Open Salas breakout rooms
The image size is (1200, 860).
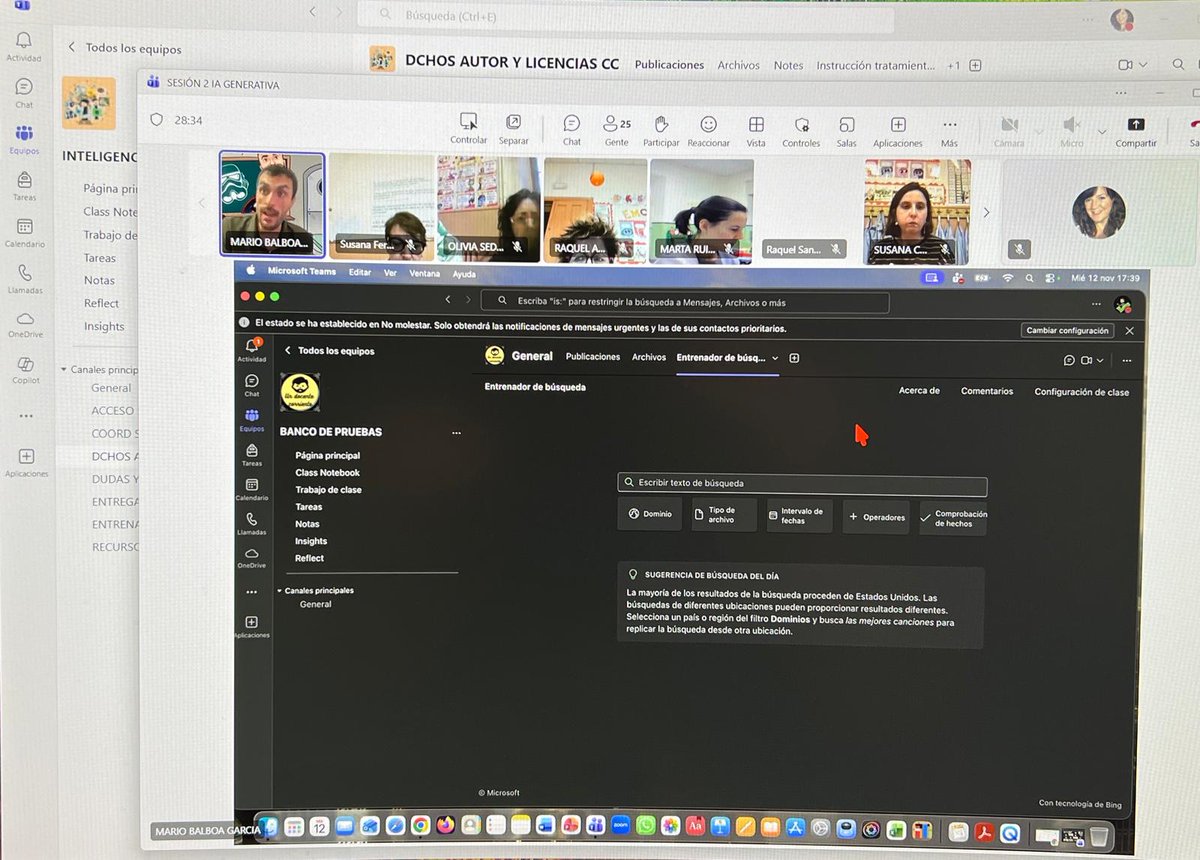847,131
